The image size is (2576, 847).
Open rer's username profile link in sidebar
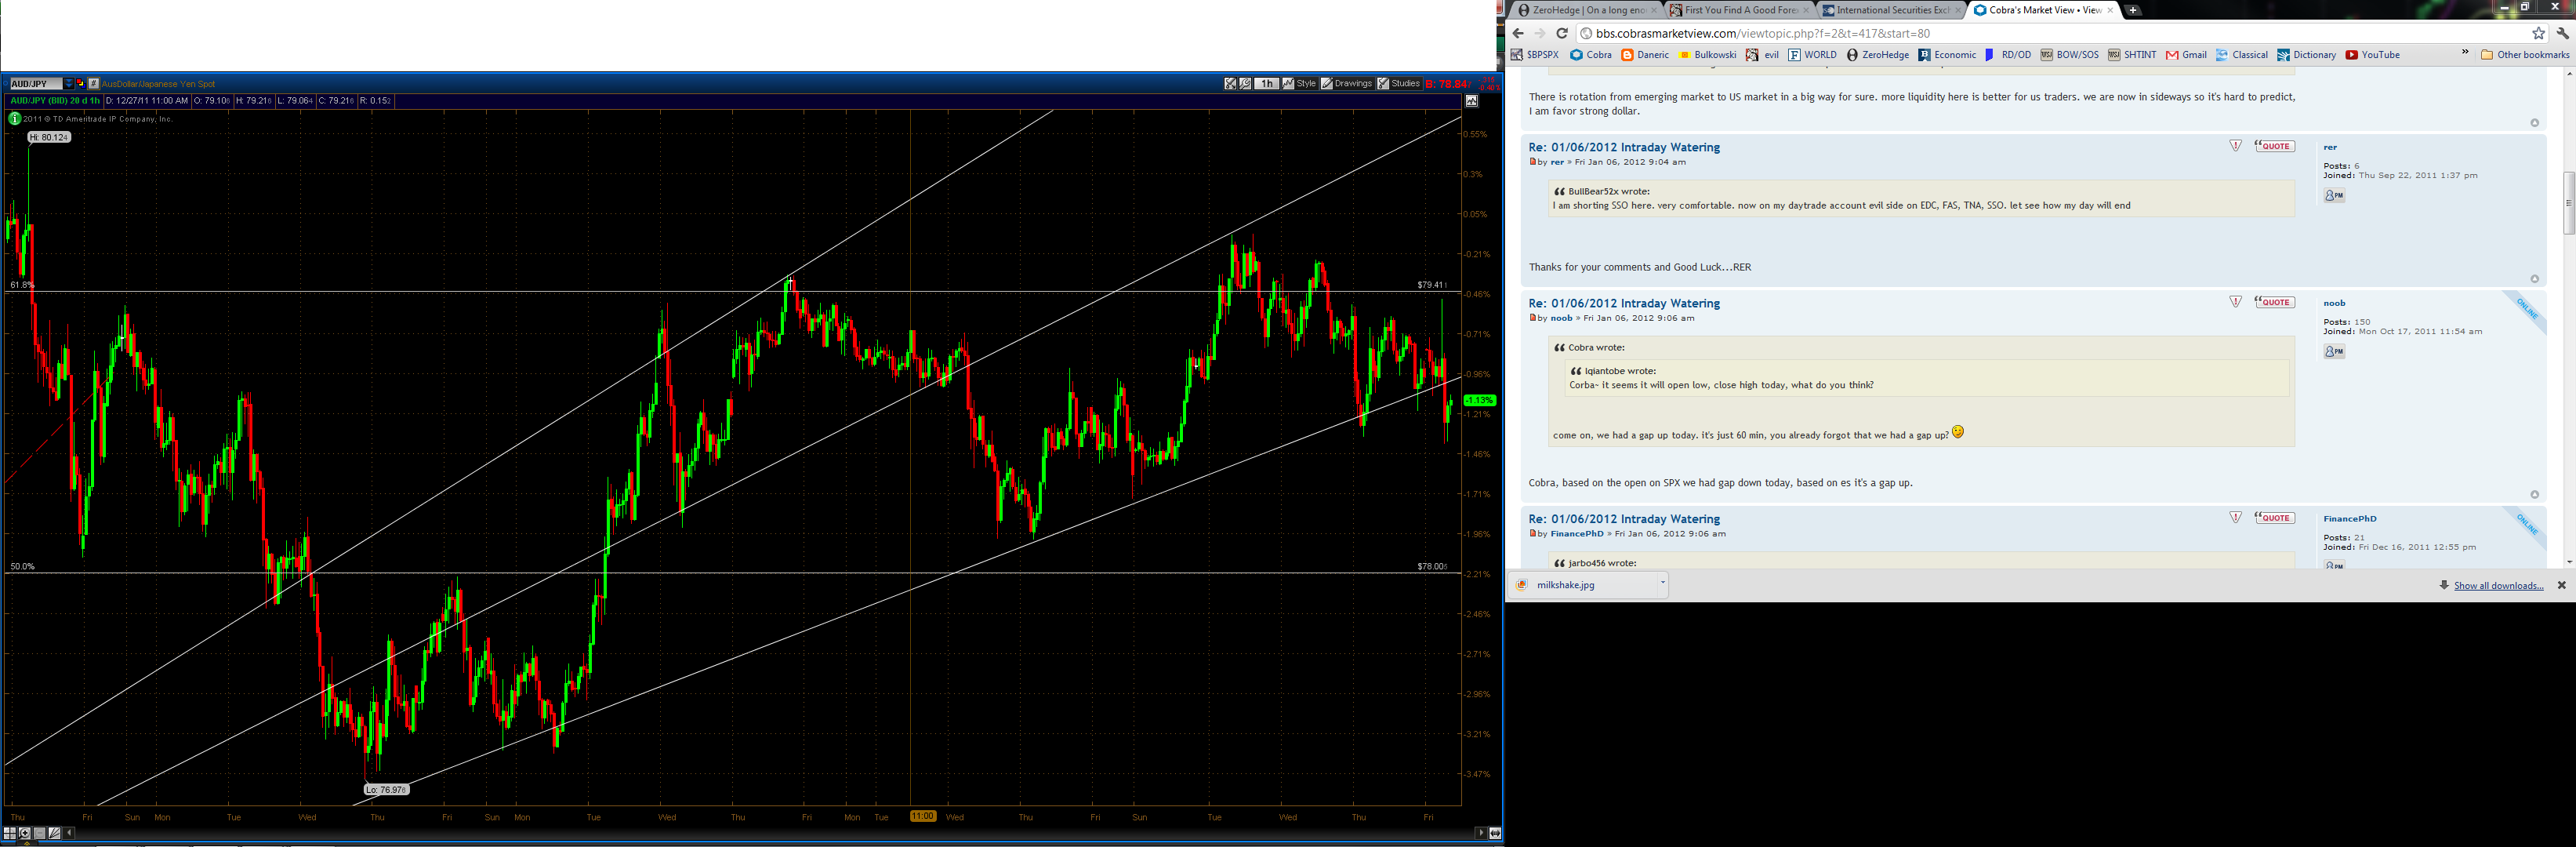(x=2330, y=147)
